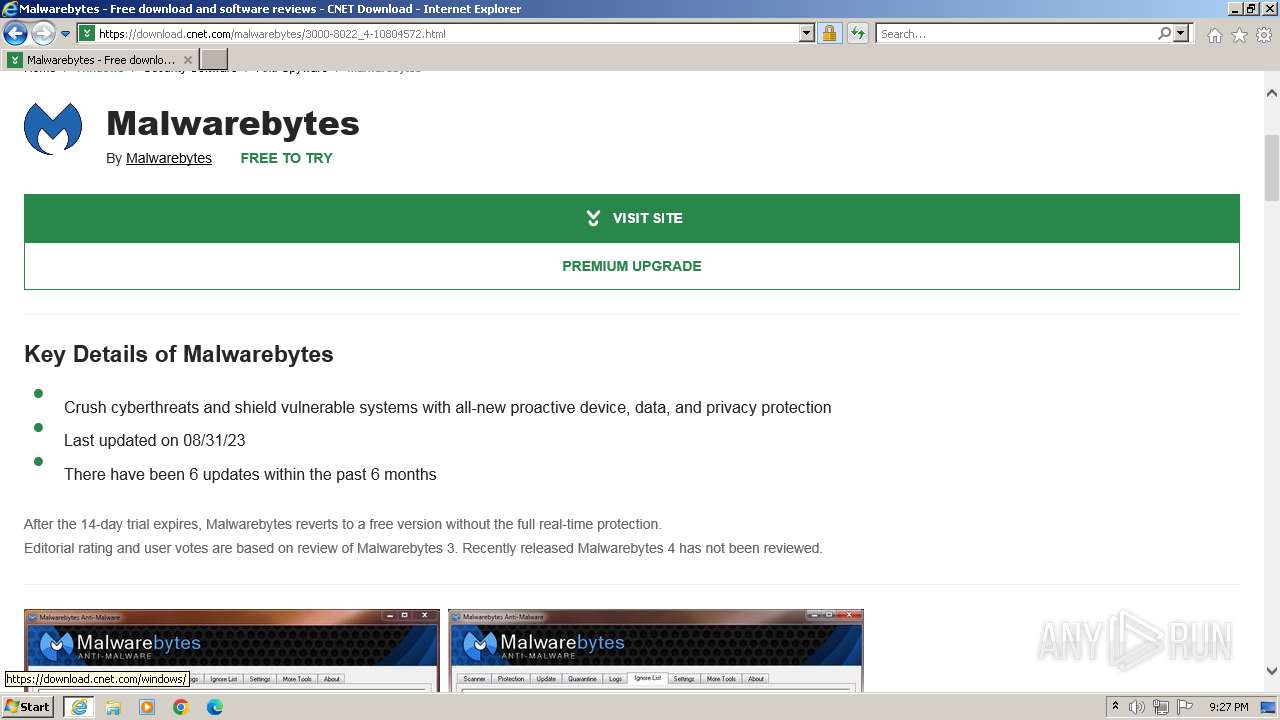Click the 'Last updated on 08/31/23' text
This screenshot has width=1280, height=720.
coord(155,440)
